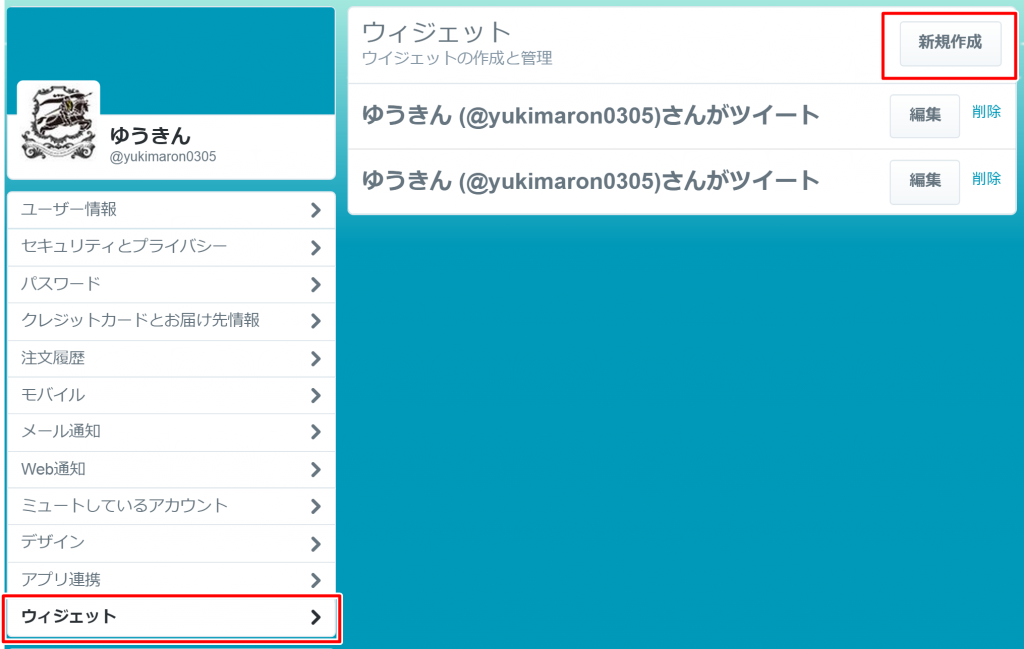Delete the second tweet widget via 削除
Image resolution: width=1024 pixels, height=649 pixels.
click(x=986, y=178)
